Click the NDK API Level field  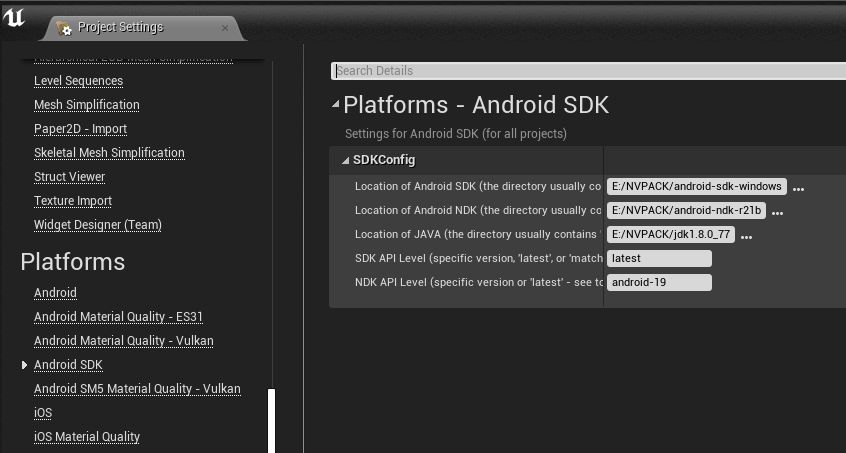(x=659, y=282)
